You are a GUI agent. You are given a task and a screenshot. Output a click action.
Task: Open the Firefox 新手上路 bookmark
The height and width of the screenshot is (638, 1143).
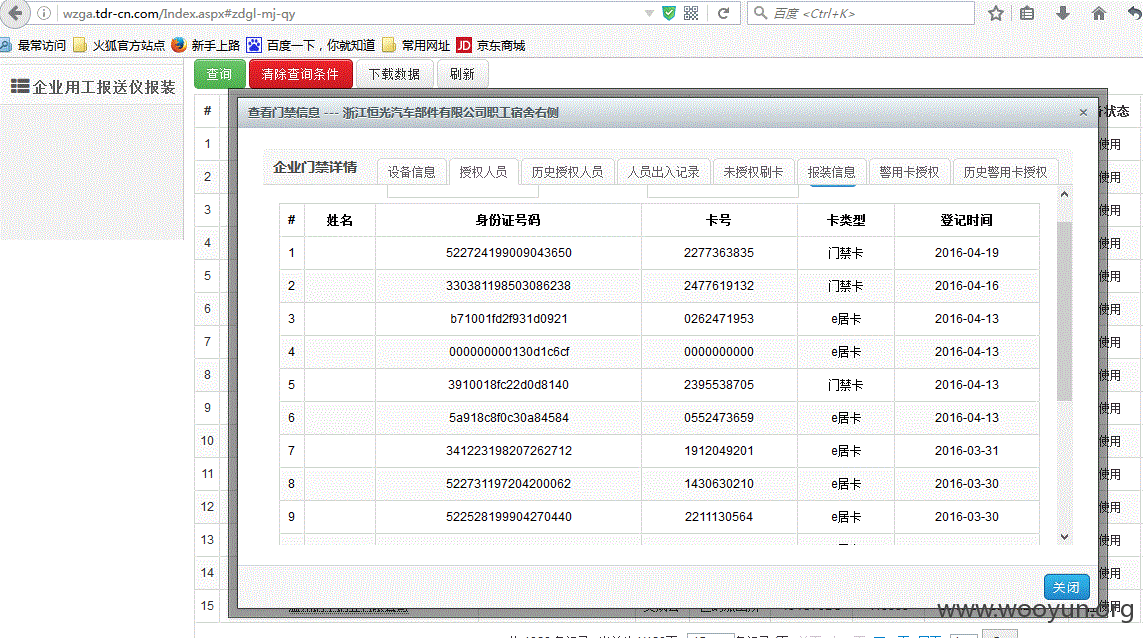206,45
